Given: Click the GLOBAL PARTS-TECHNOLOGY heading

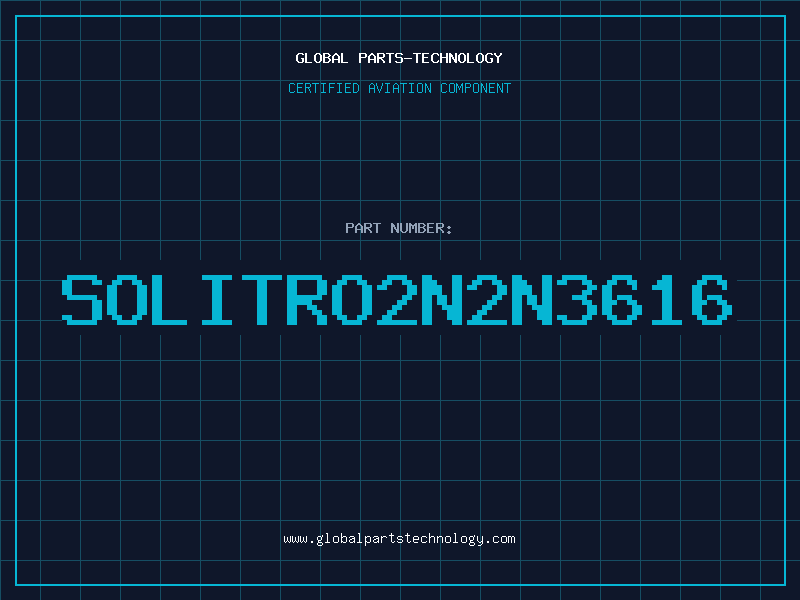Looking at the screenshot, I should point(399,58).
